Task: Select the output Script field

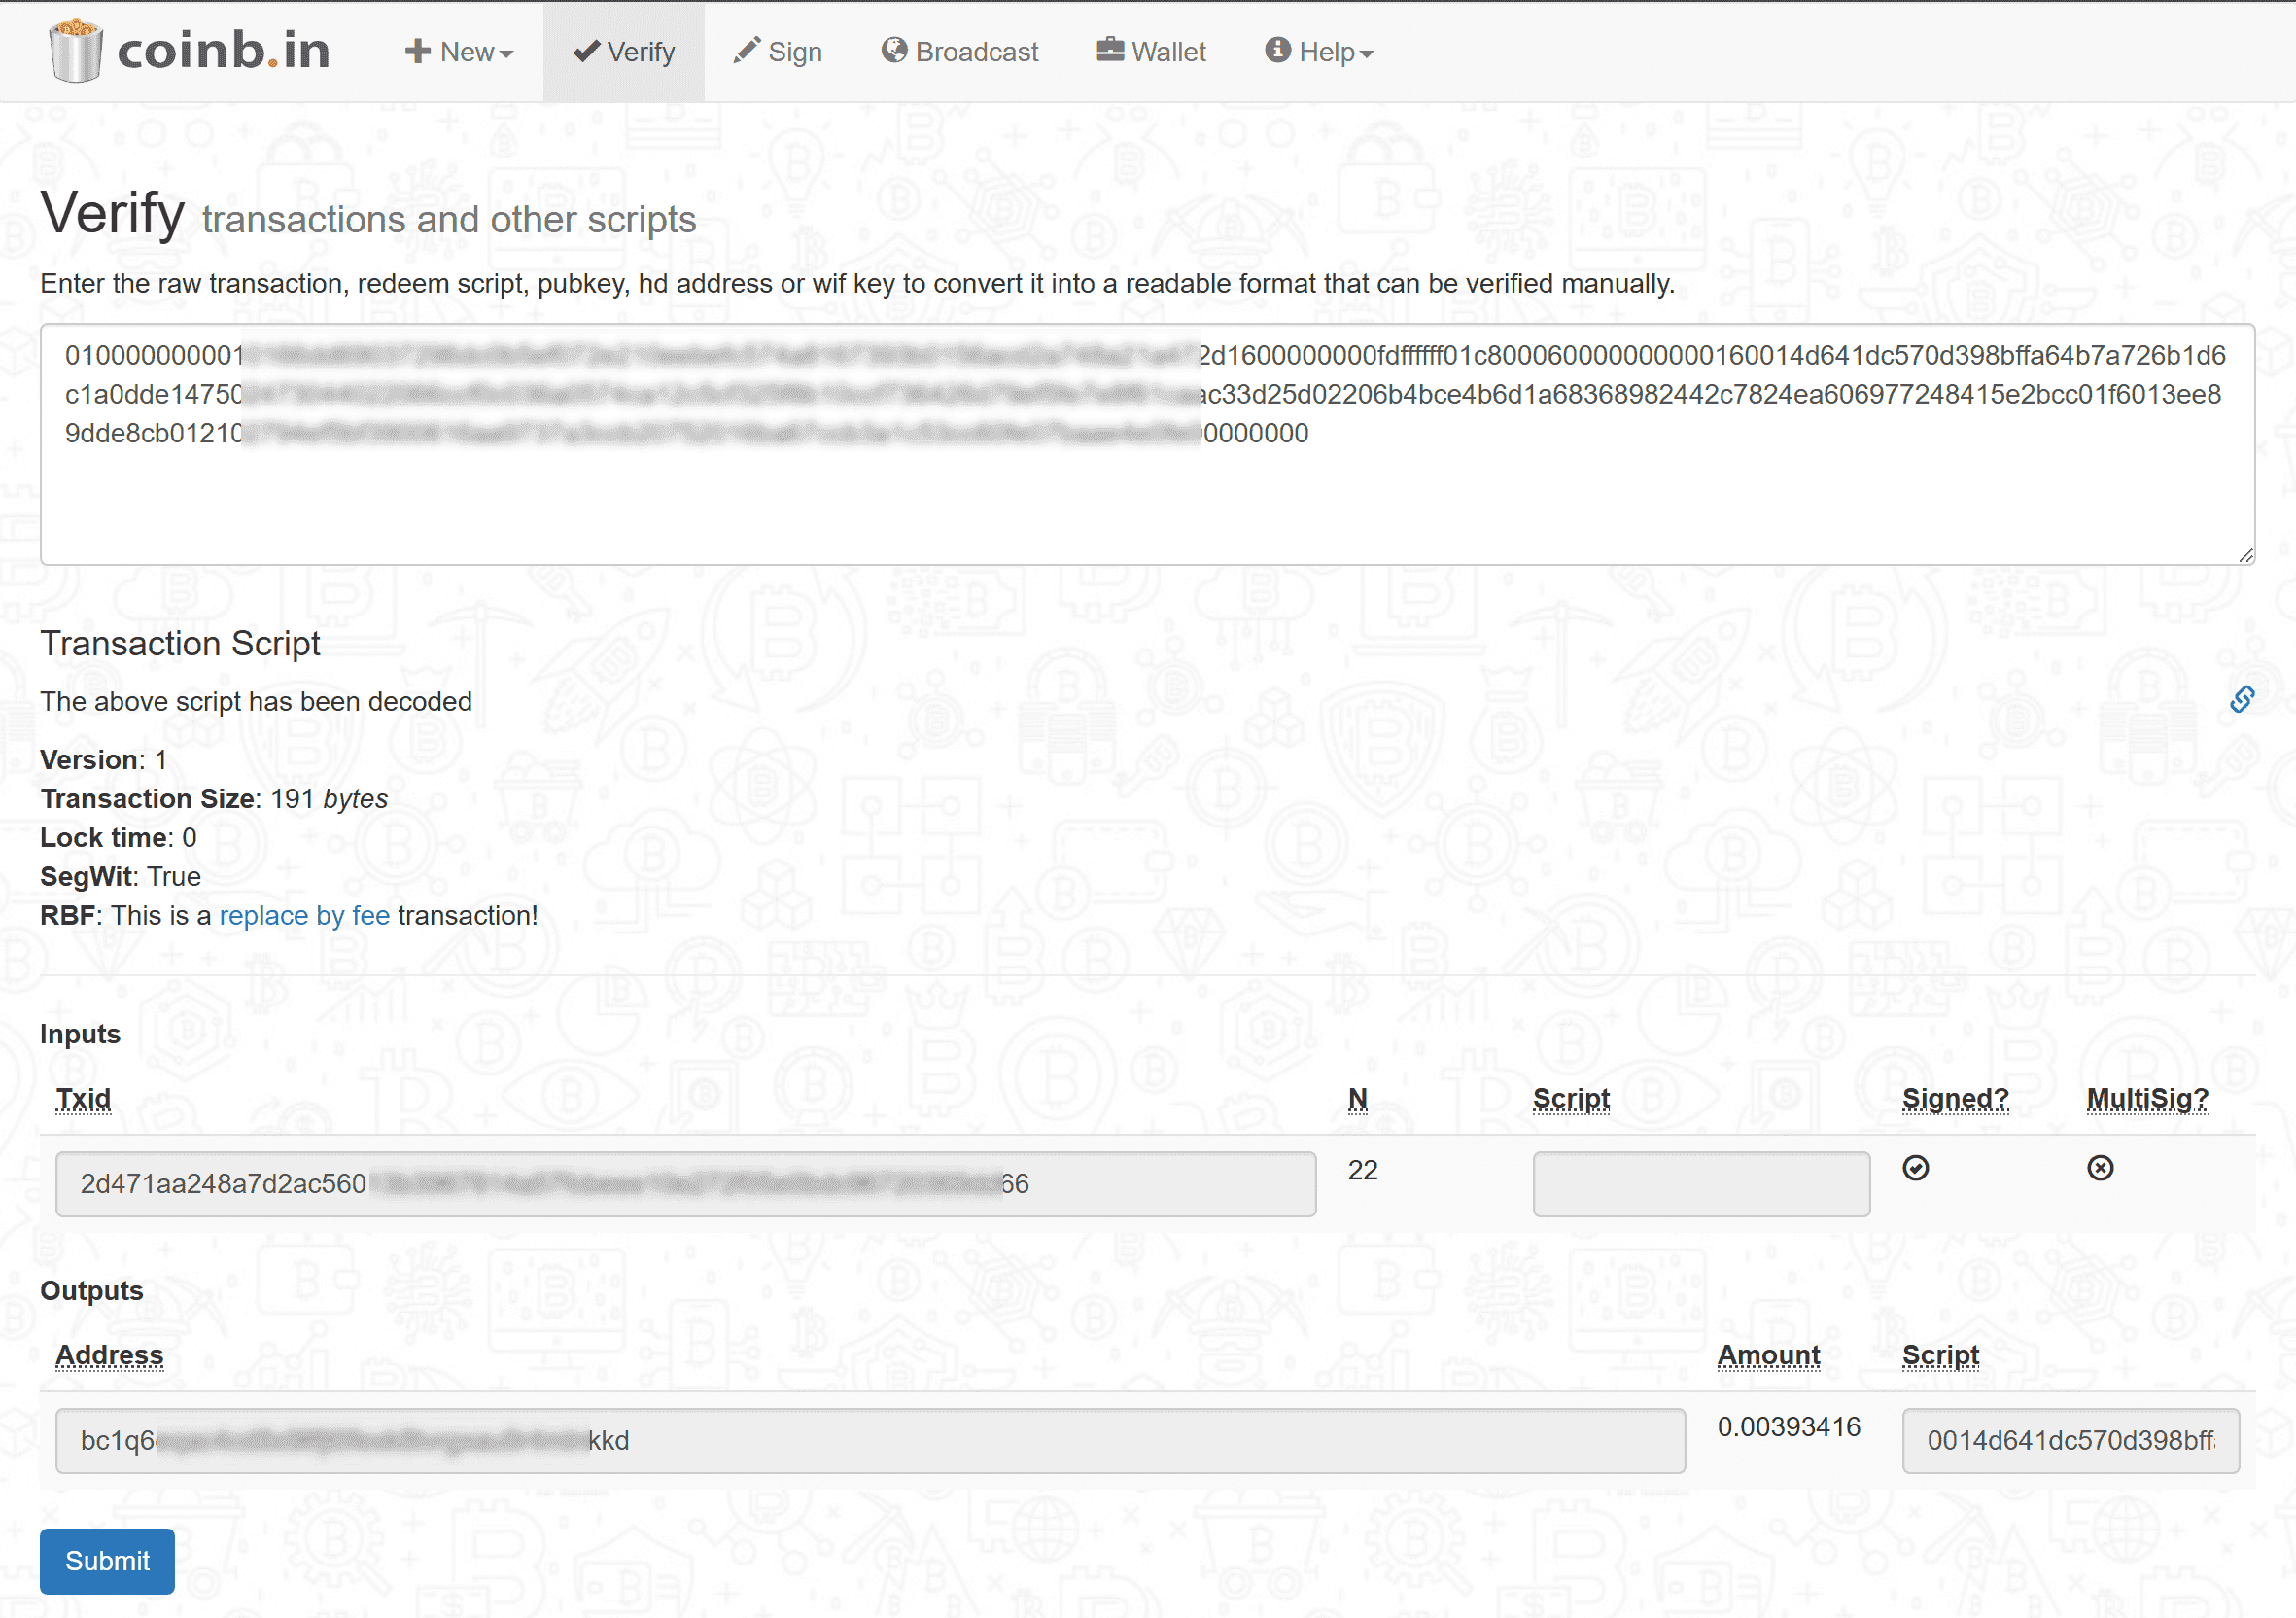Action: (2070, 1441)
